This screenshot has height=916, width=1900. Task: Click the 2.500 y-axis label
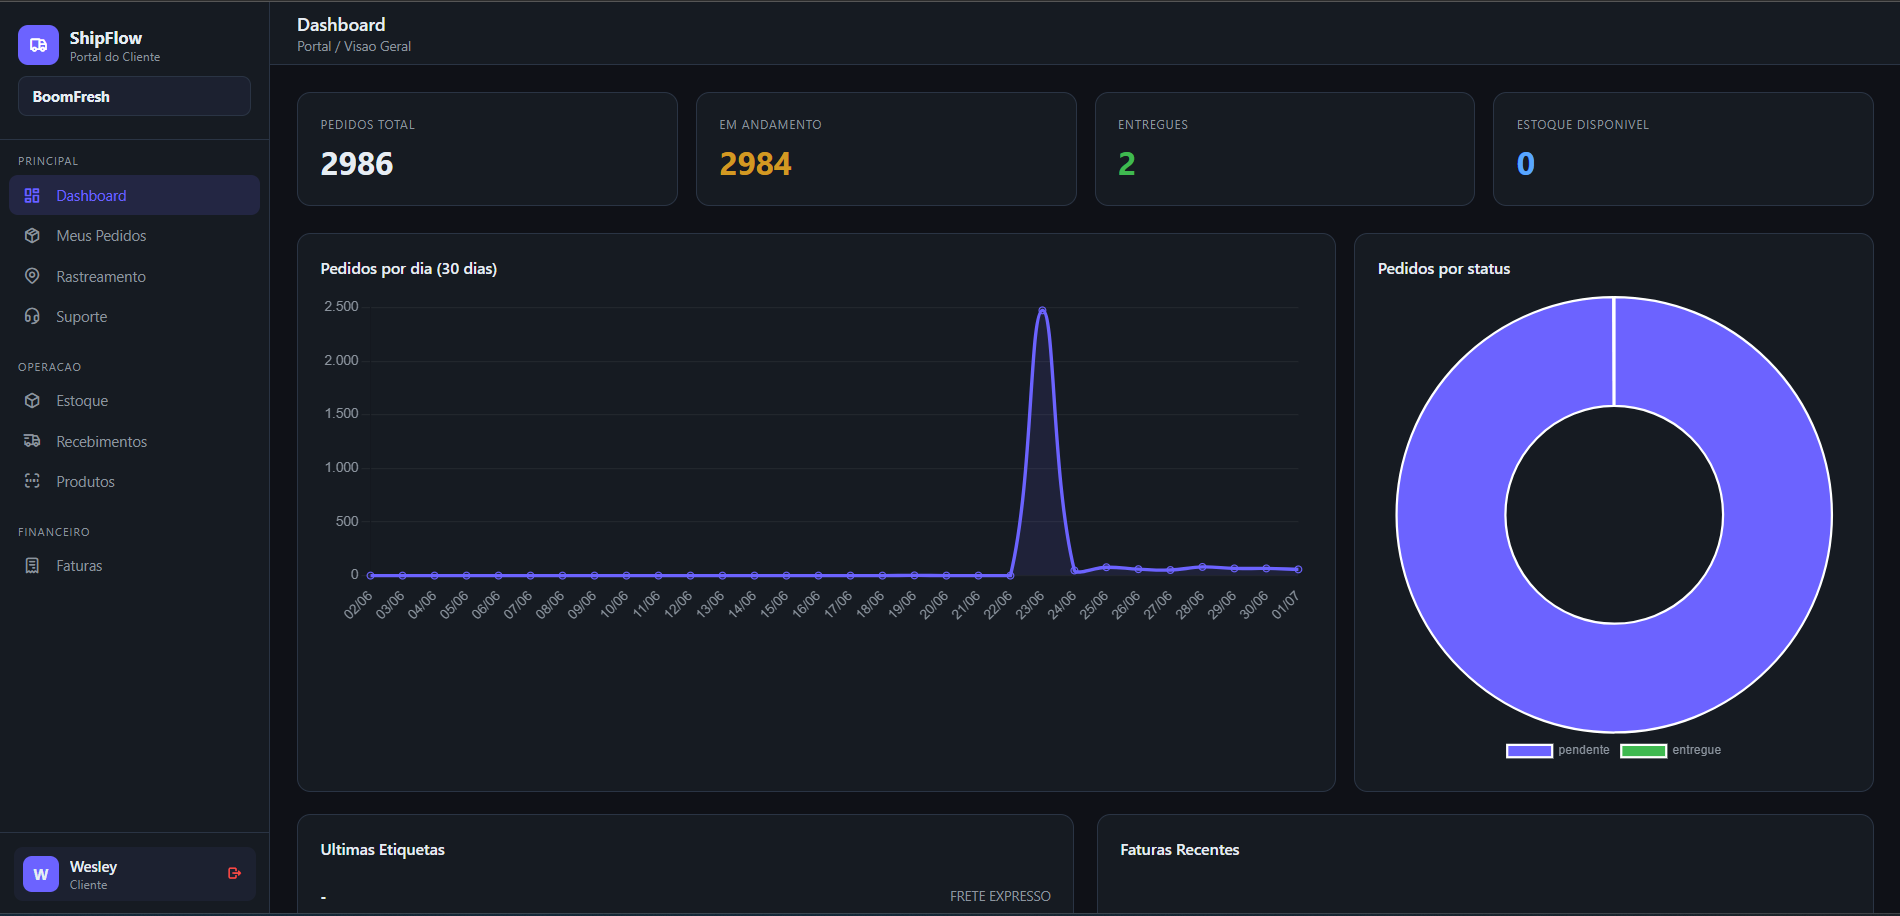point(341,306)
